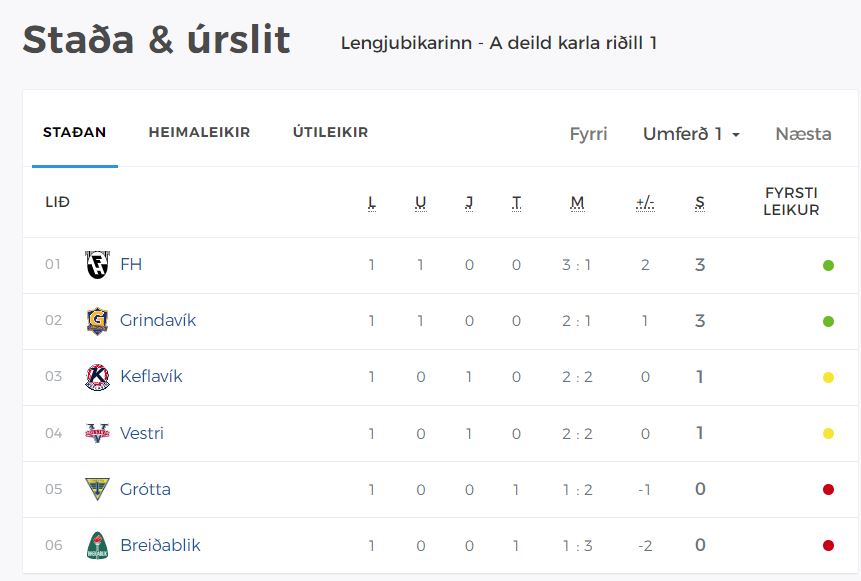The image size is (861, 581).
Task: Click the arrow beside Umferð 1
Action: (x=736, y=135)
